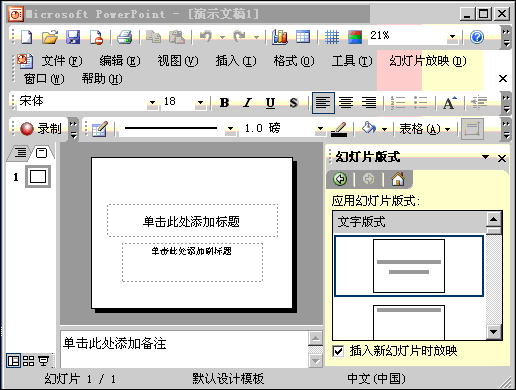Click the New presentation icon
The image size is (516, 390).
point(27,37)
